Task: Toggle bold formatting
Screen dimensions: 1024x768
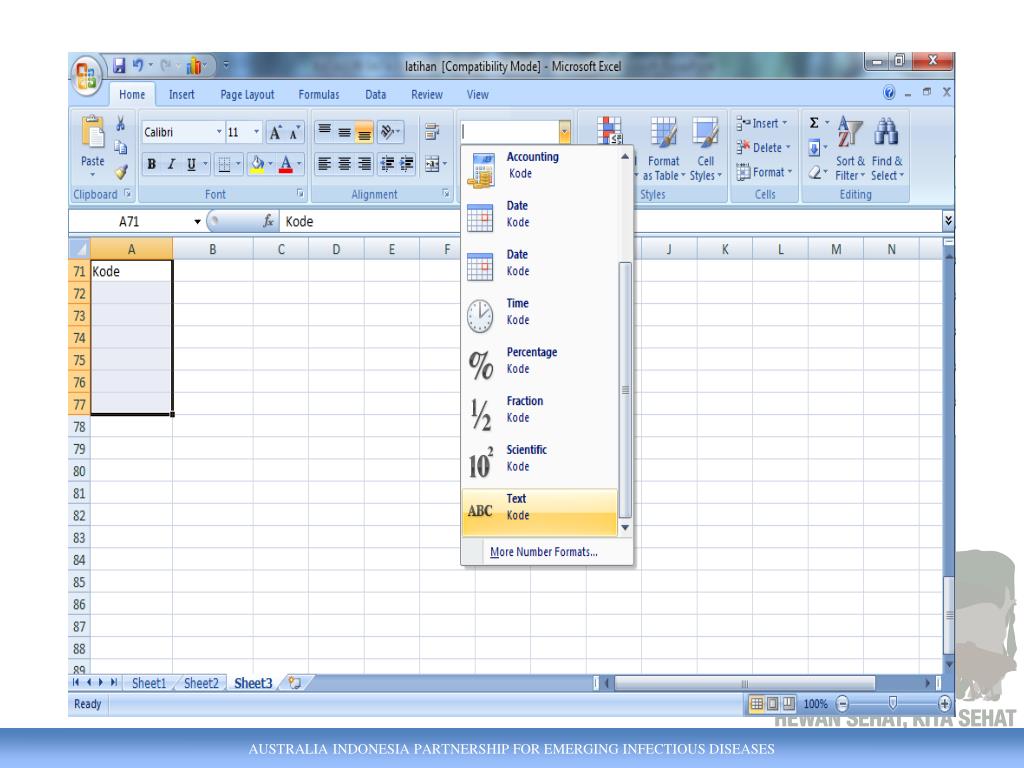Action: [x=152, y=164]
